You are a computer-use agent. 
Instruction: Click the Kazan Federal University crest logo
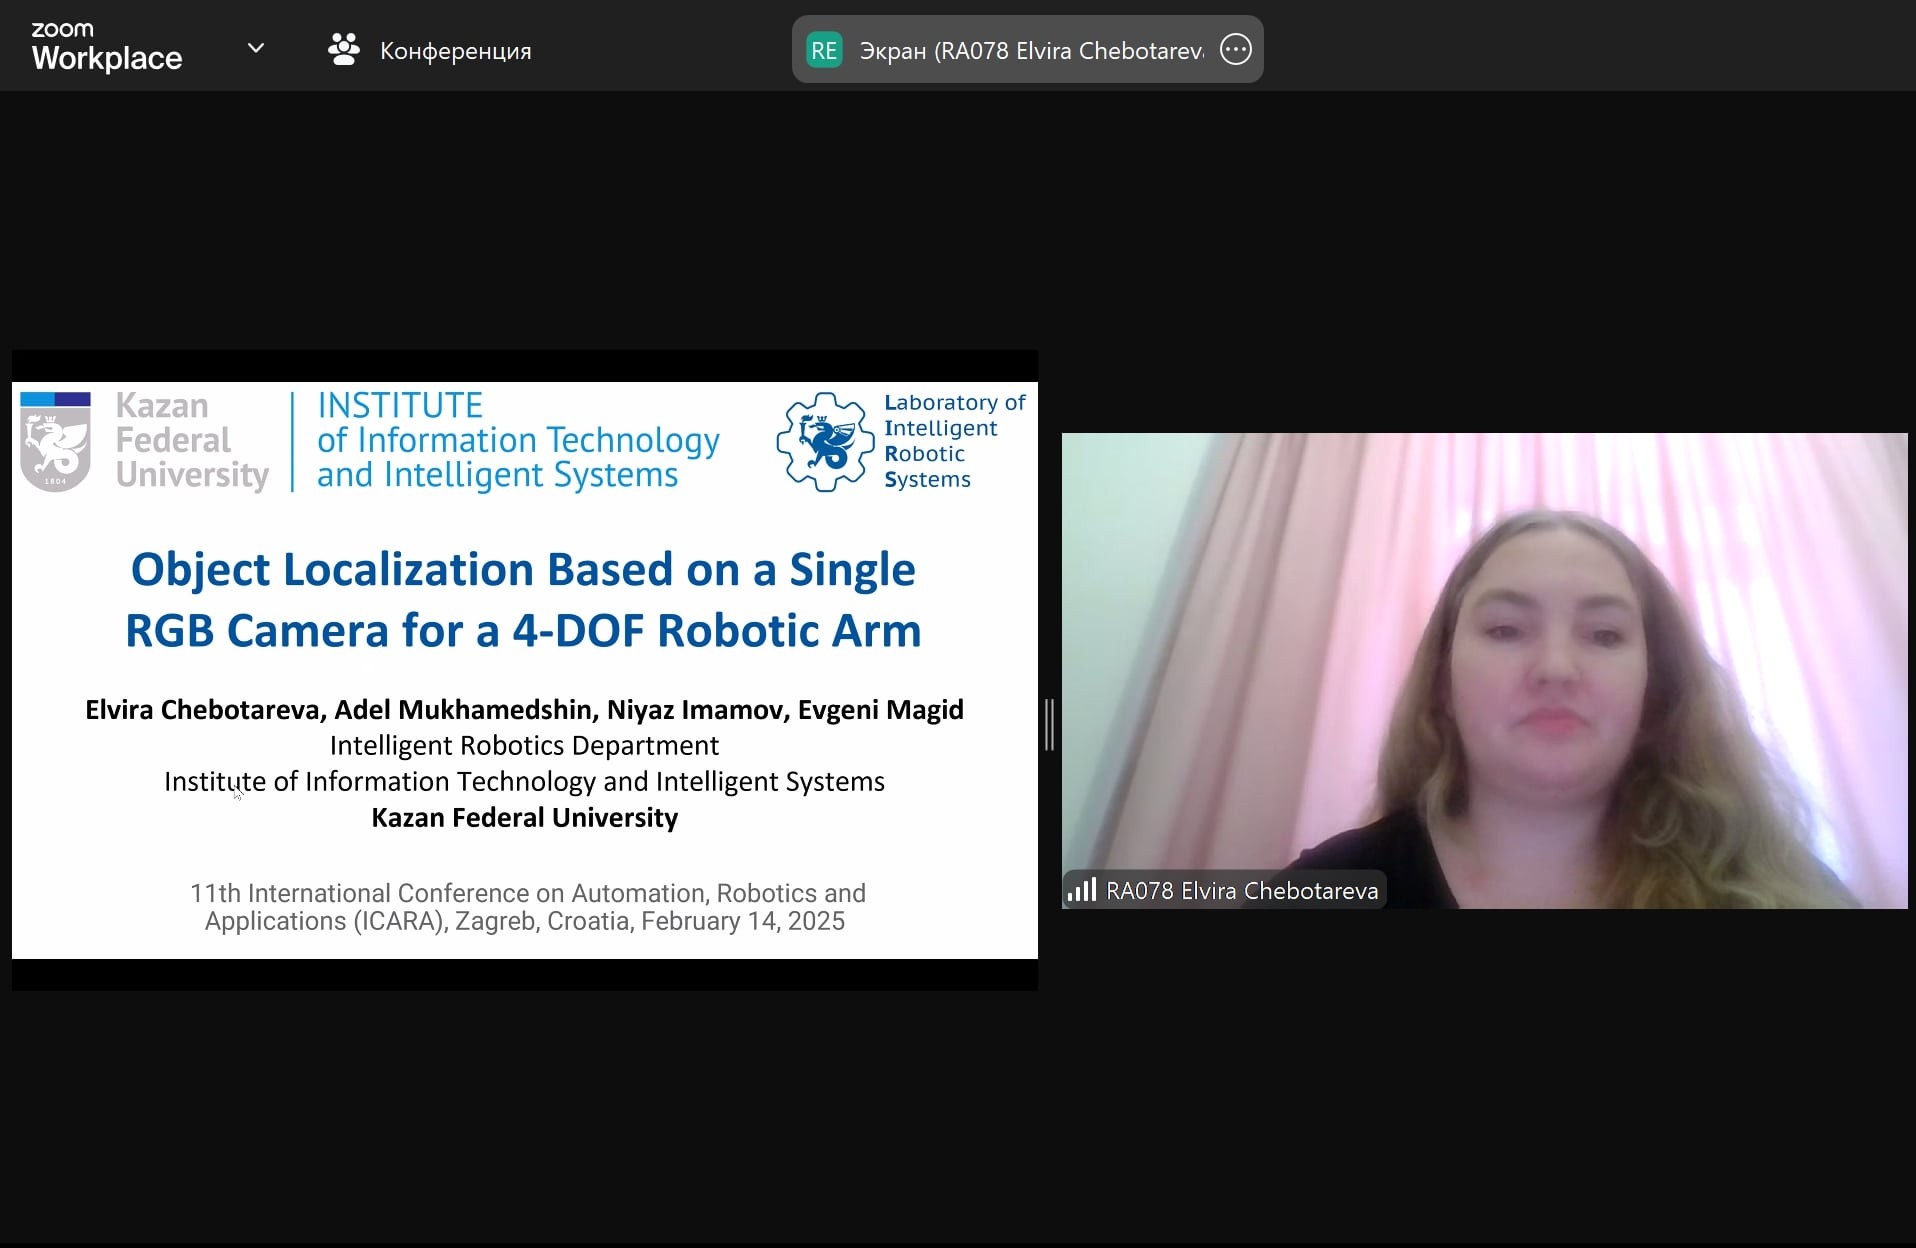[56, 441]
